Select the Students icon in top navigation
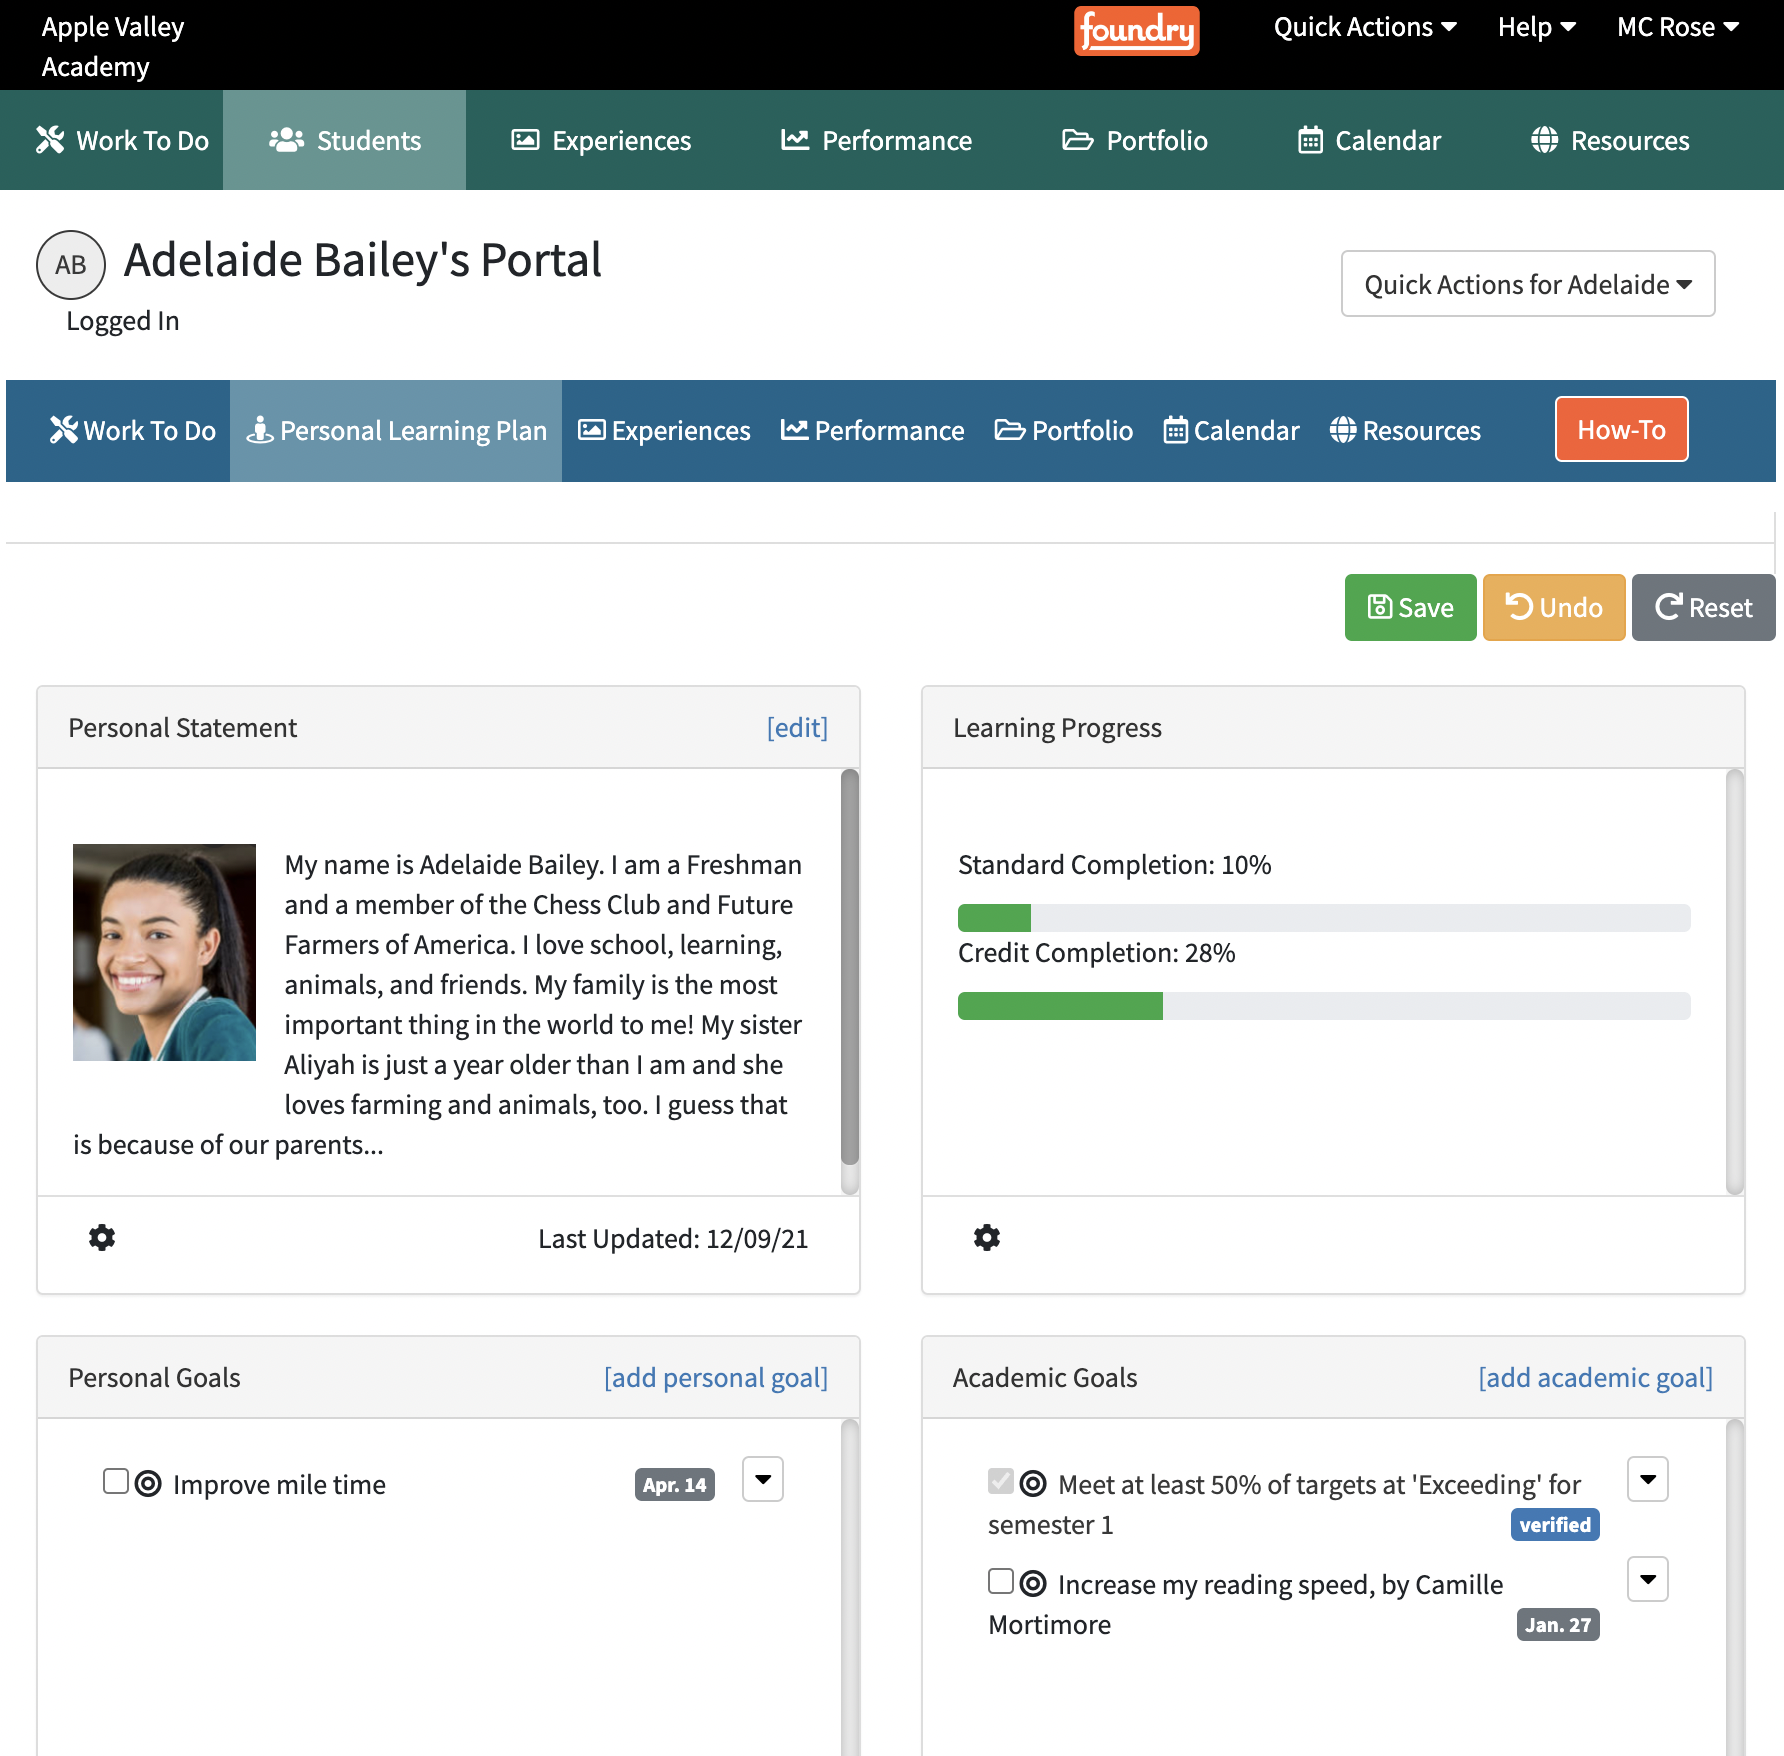The width and height of the screenshot is (1784, 1756). click(345, 140)
